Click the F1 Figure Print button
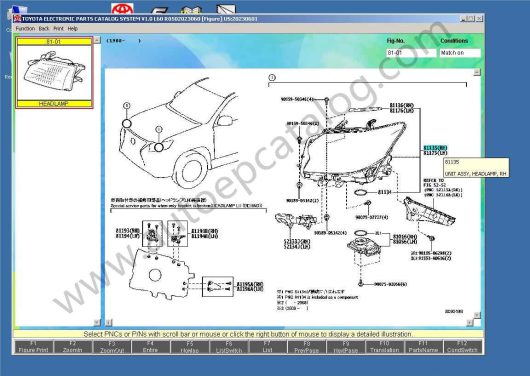This screenshot has width=530, height=376. coord(33,347)
